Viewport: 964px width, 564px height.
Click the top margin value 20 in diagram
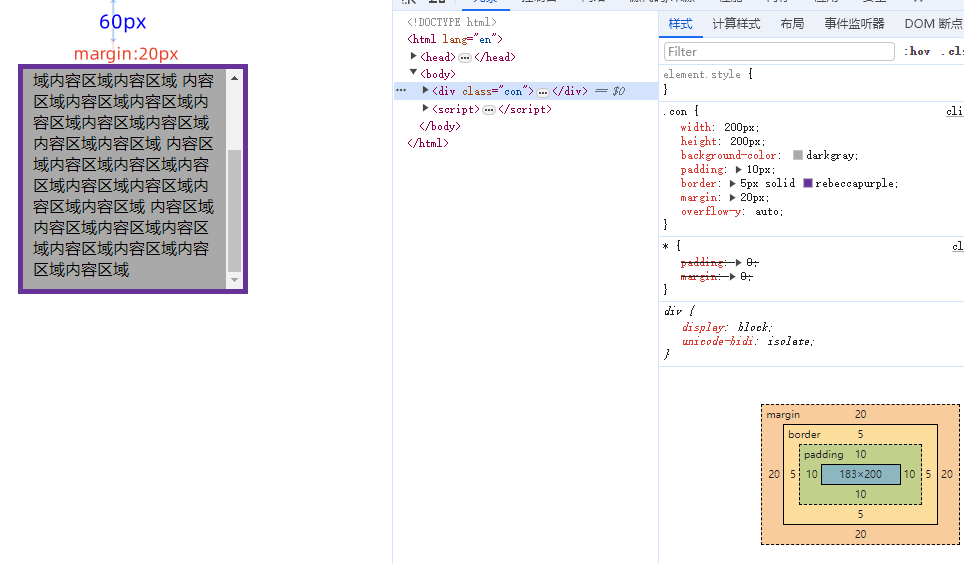[861, 415]
